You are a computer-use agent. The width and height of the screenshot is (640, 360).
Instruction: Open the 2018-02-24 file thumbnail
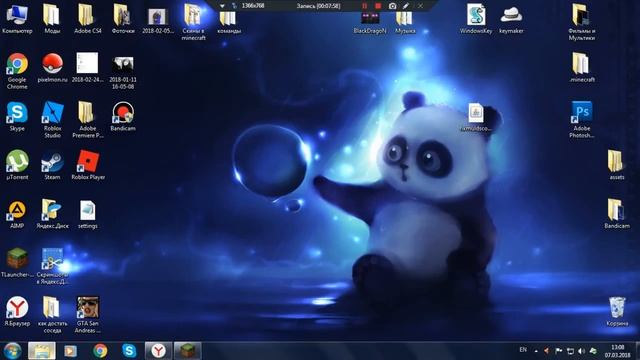coord(87,67)
